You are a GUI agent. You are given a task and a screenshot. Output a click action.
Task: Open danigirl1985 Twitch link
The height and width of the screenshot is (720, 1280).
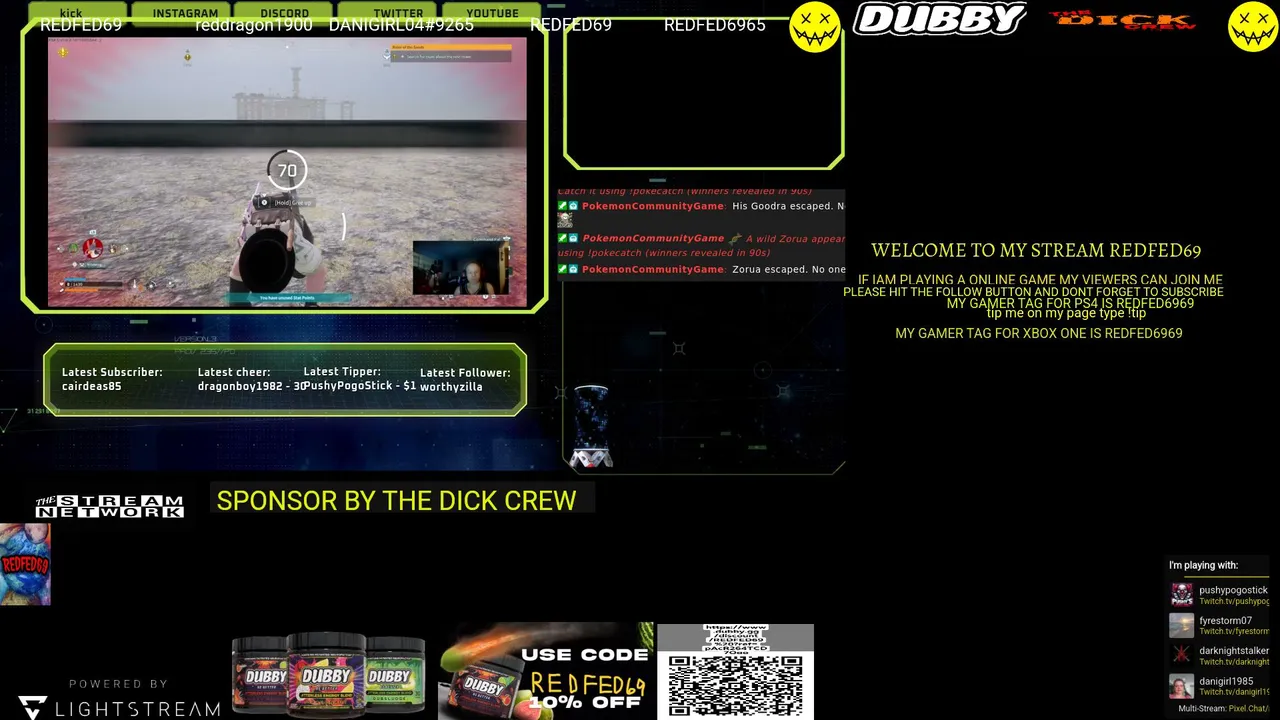(x=1234, y=692)
